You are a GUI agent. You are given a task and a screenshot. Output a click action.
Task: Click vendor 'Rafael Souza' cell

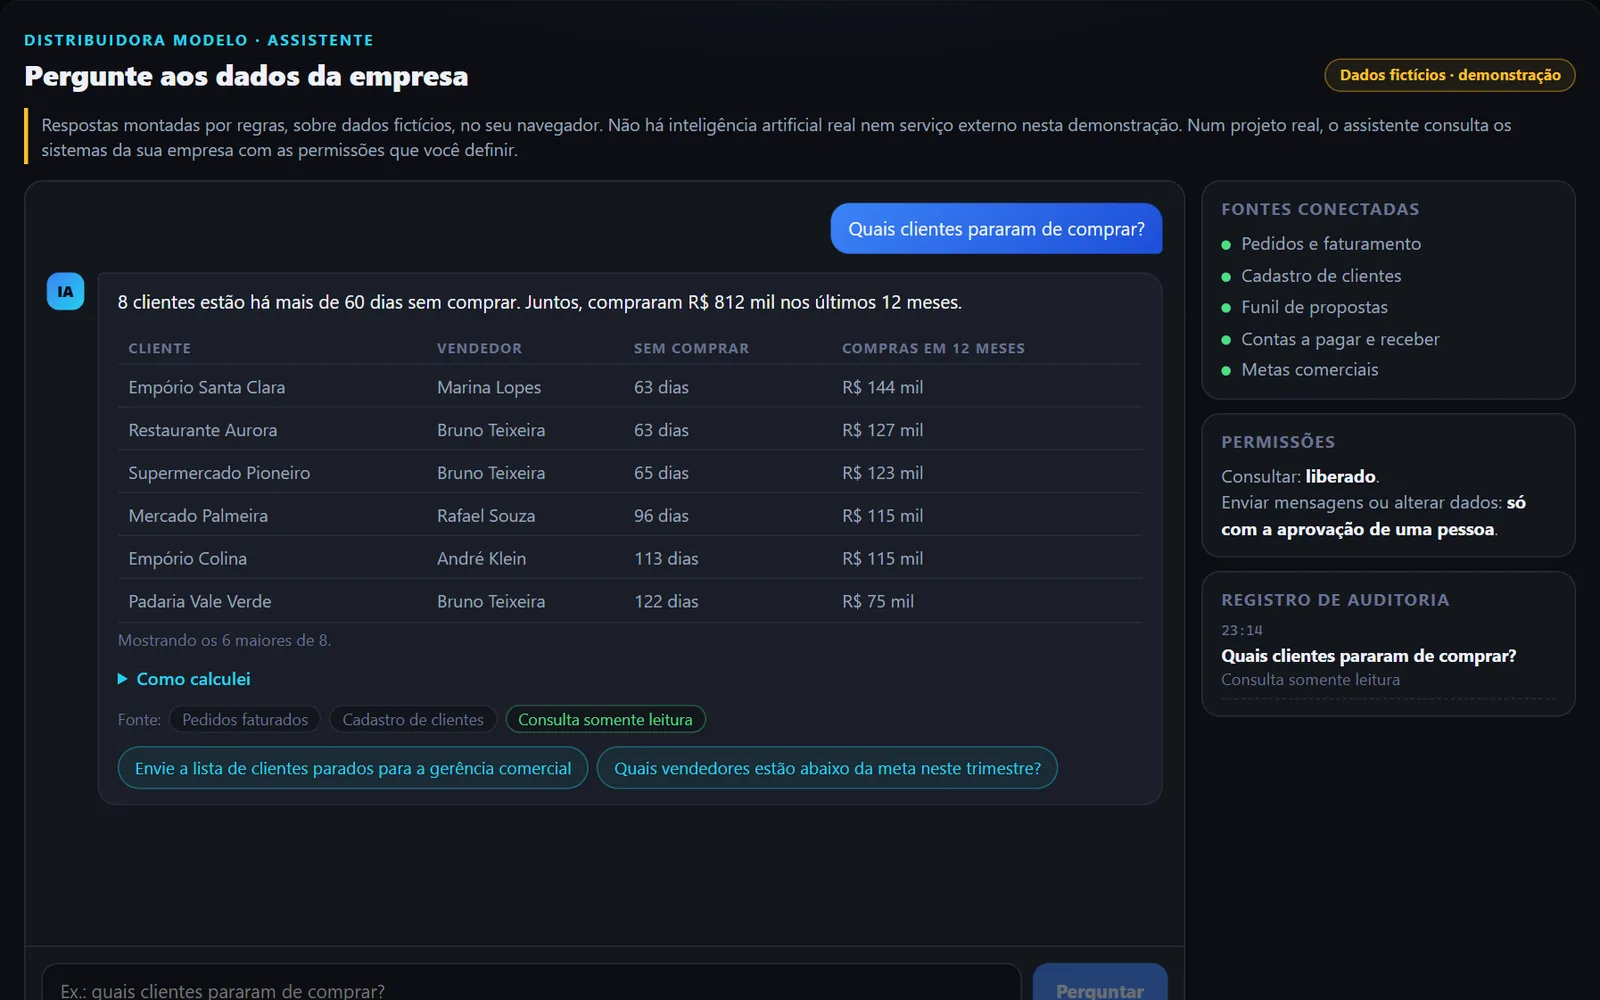point(486,516)
